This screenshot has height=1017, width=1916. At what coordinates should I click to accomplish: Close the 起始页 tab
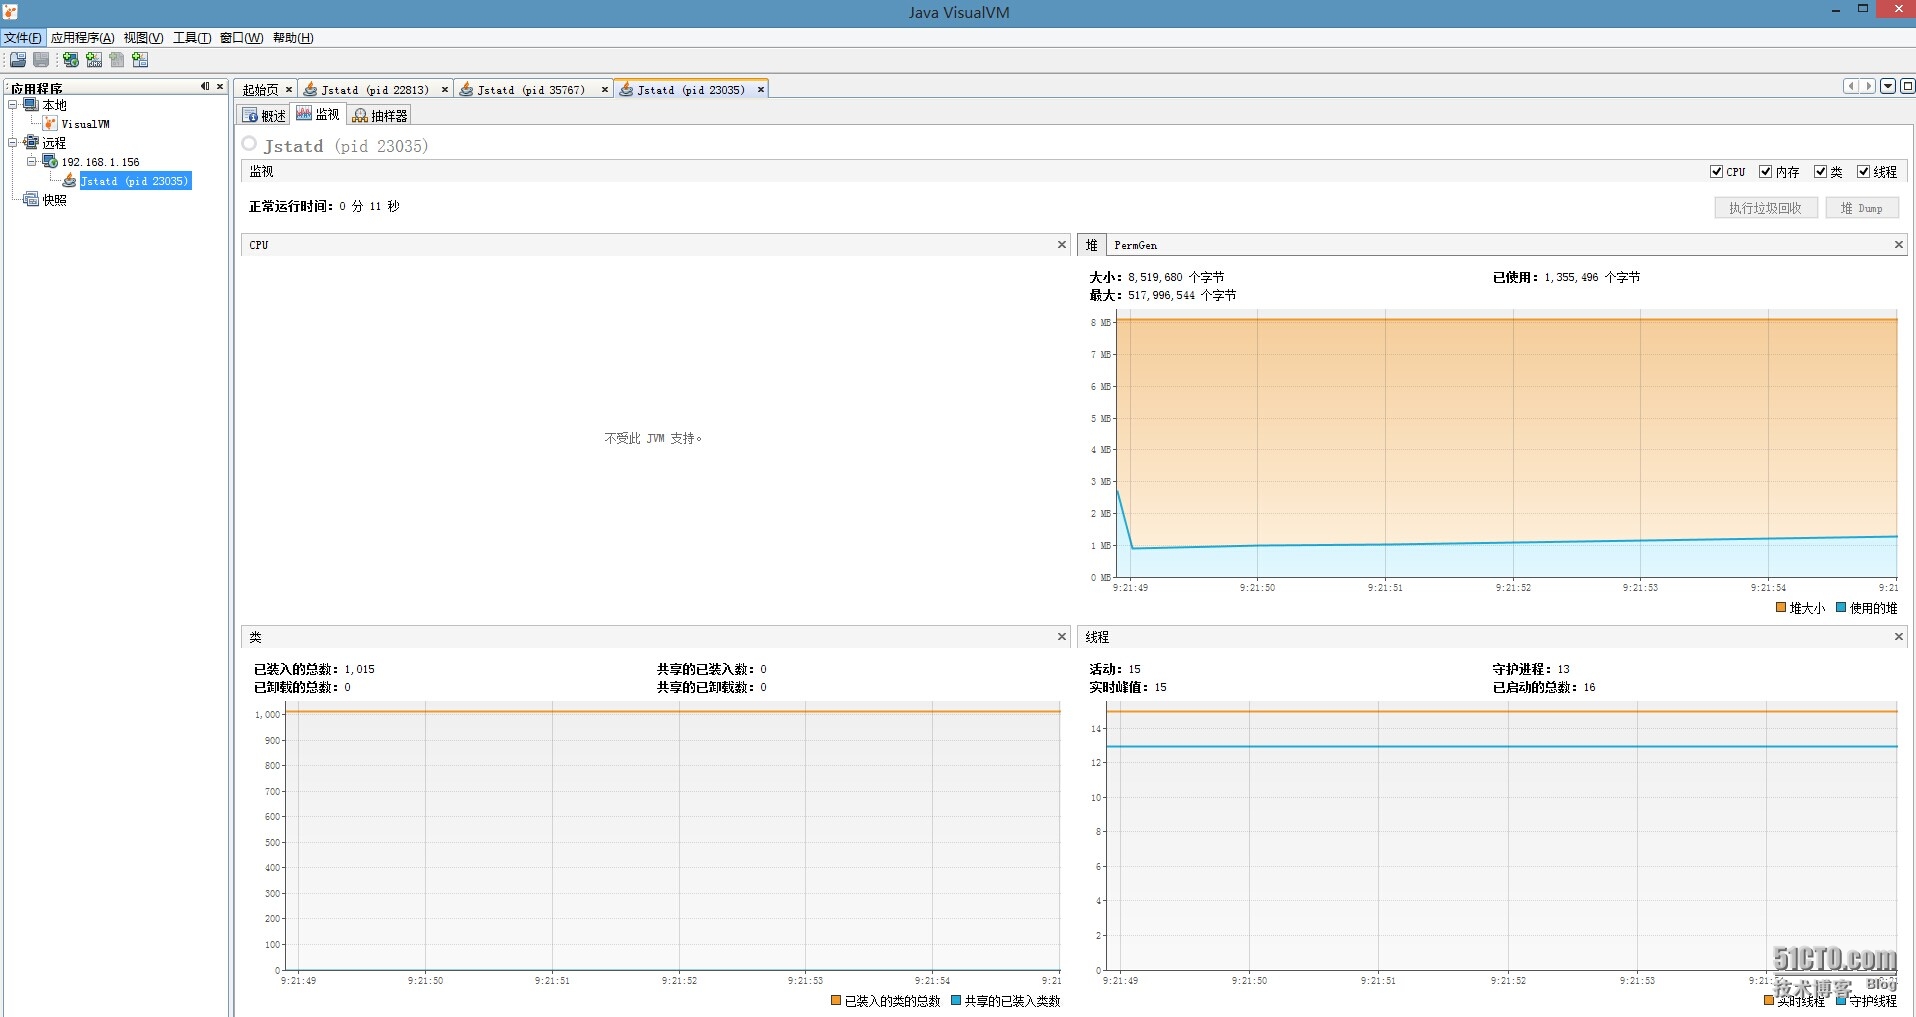tap(289, 90)
